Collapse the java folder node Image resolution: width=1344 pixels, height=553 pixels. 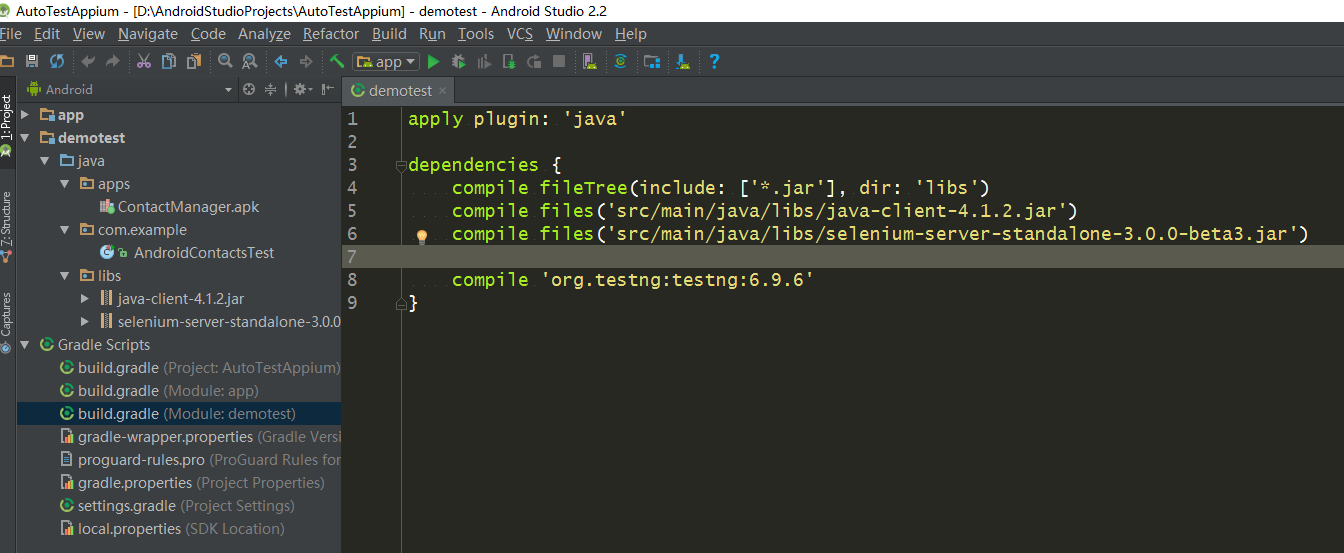(x=45, y=161)
